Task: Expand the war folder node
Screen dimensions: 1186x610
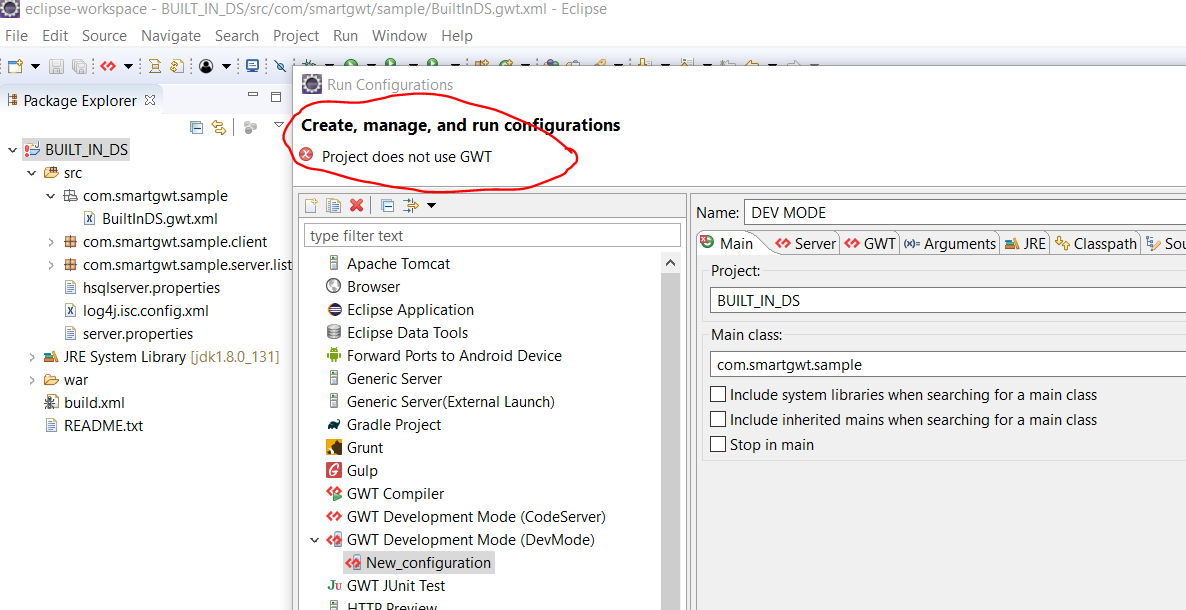Action: pyautogui.click(x=32, y=380)
